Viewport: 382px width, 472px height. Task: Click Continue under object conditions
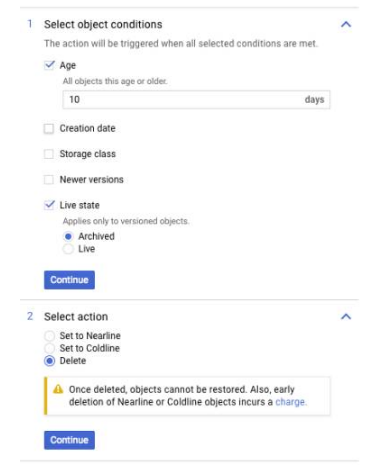click(x=69, y=280)
